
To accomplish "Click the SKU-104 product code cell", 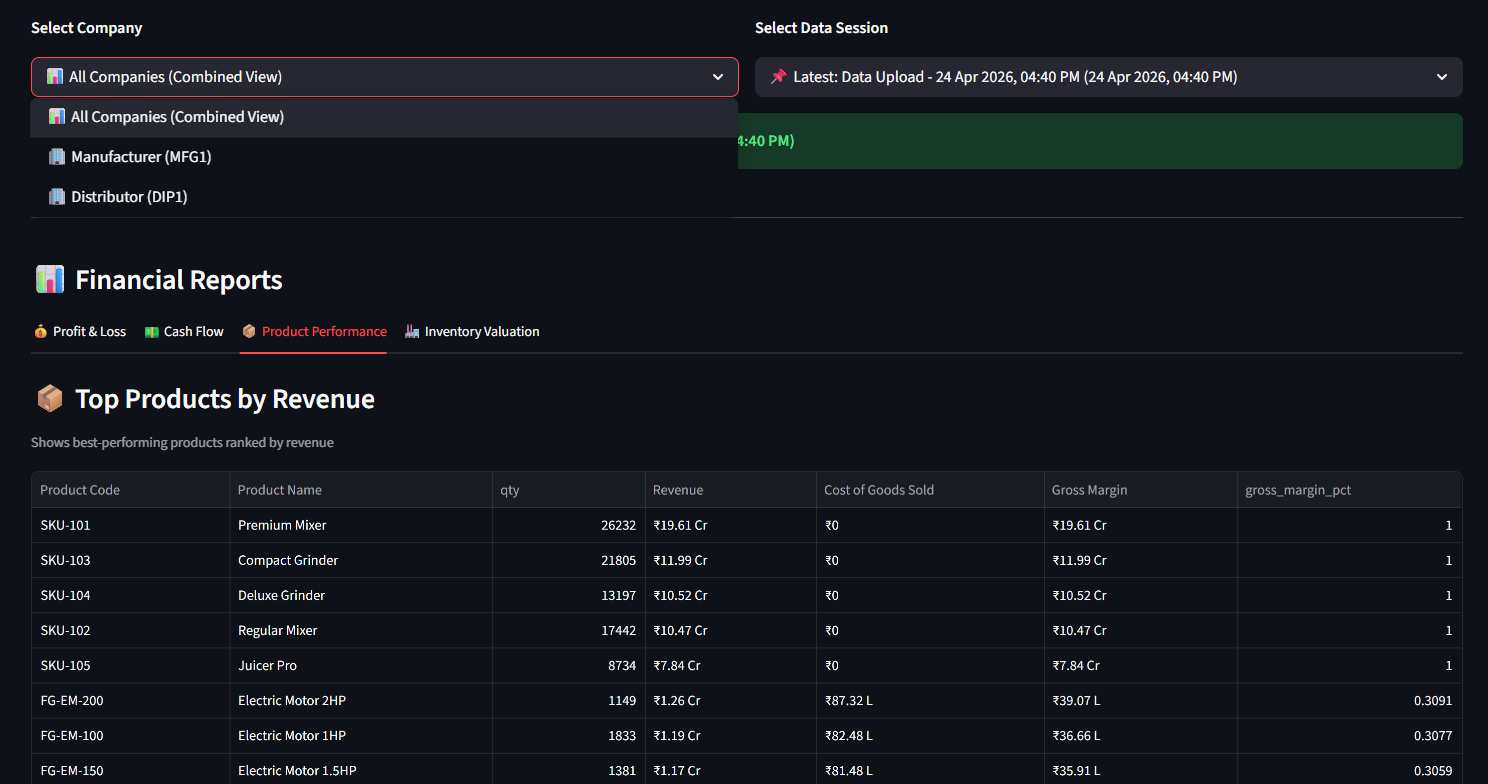I will click(x=130, y=595).
